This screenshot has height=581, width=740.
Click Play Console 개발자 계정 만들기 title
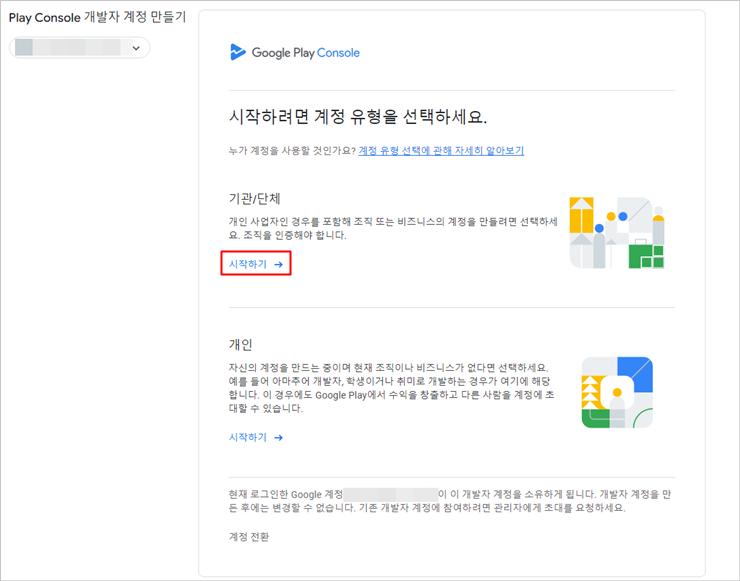click(98, 18)
